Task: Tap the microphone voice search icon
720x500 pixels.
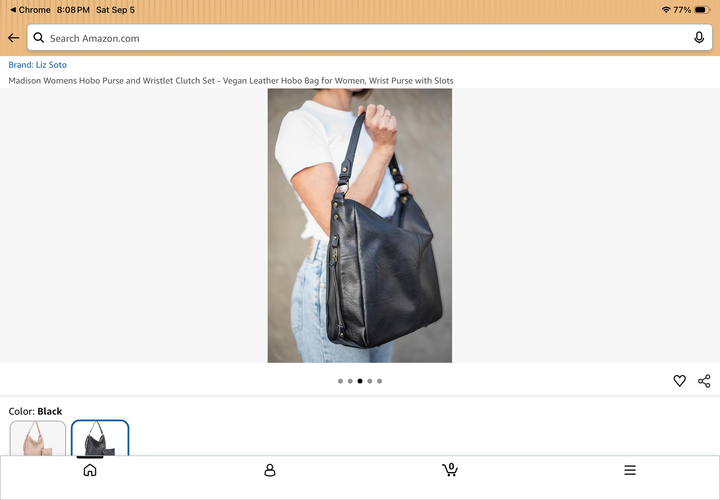Action: pos(698,38)
